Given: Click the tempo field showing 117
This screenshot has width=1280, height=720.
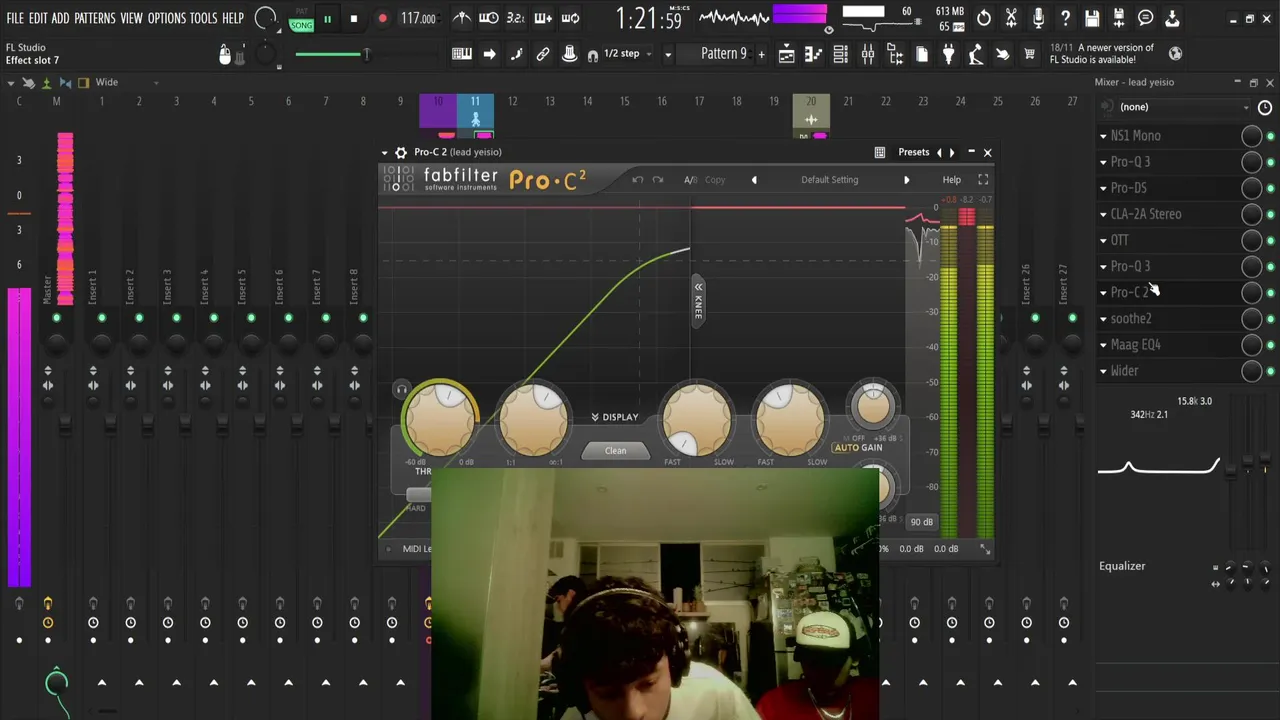Looking at the screenshot, I should click(x=418, y=19).
